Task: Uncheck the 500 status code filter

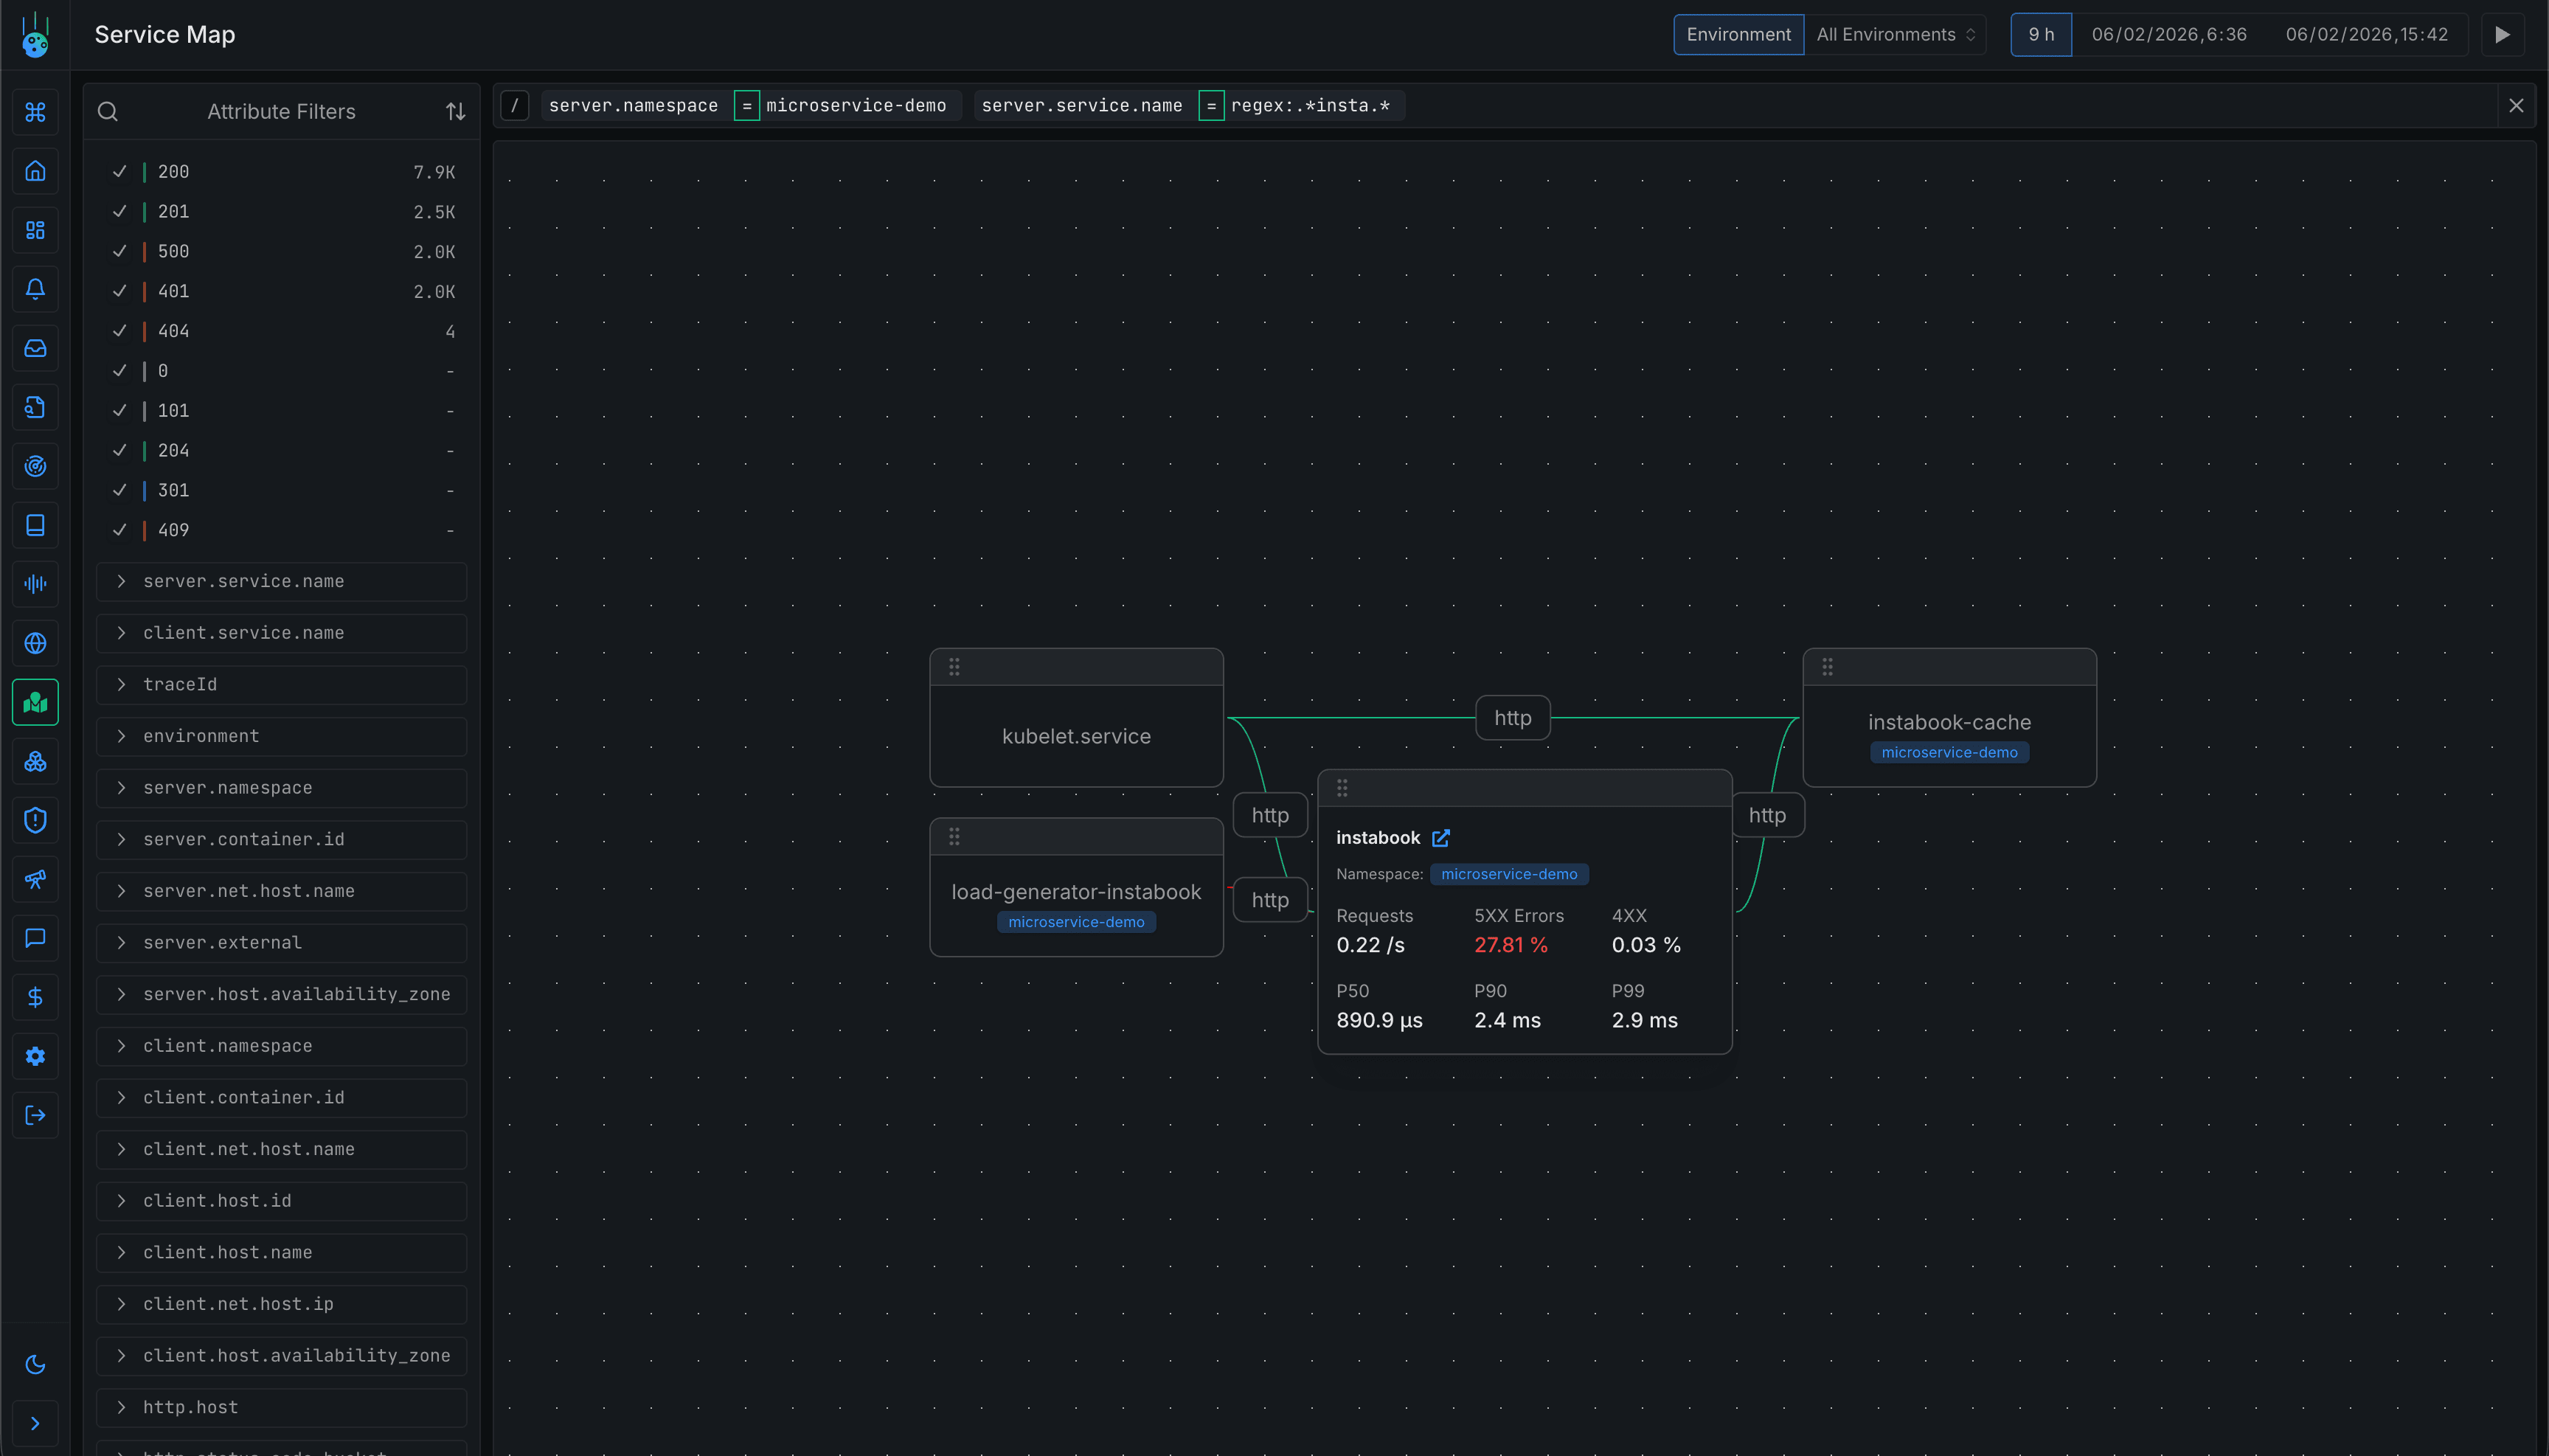Action: [119, 251]
